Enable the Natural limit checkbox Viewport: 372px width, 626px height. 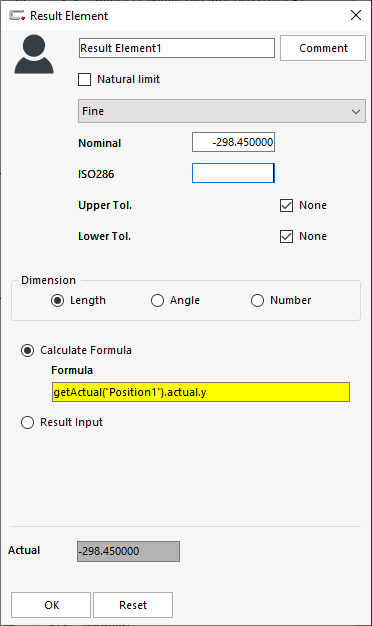85,79
